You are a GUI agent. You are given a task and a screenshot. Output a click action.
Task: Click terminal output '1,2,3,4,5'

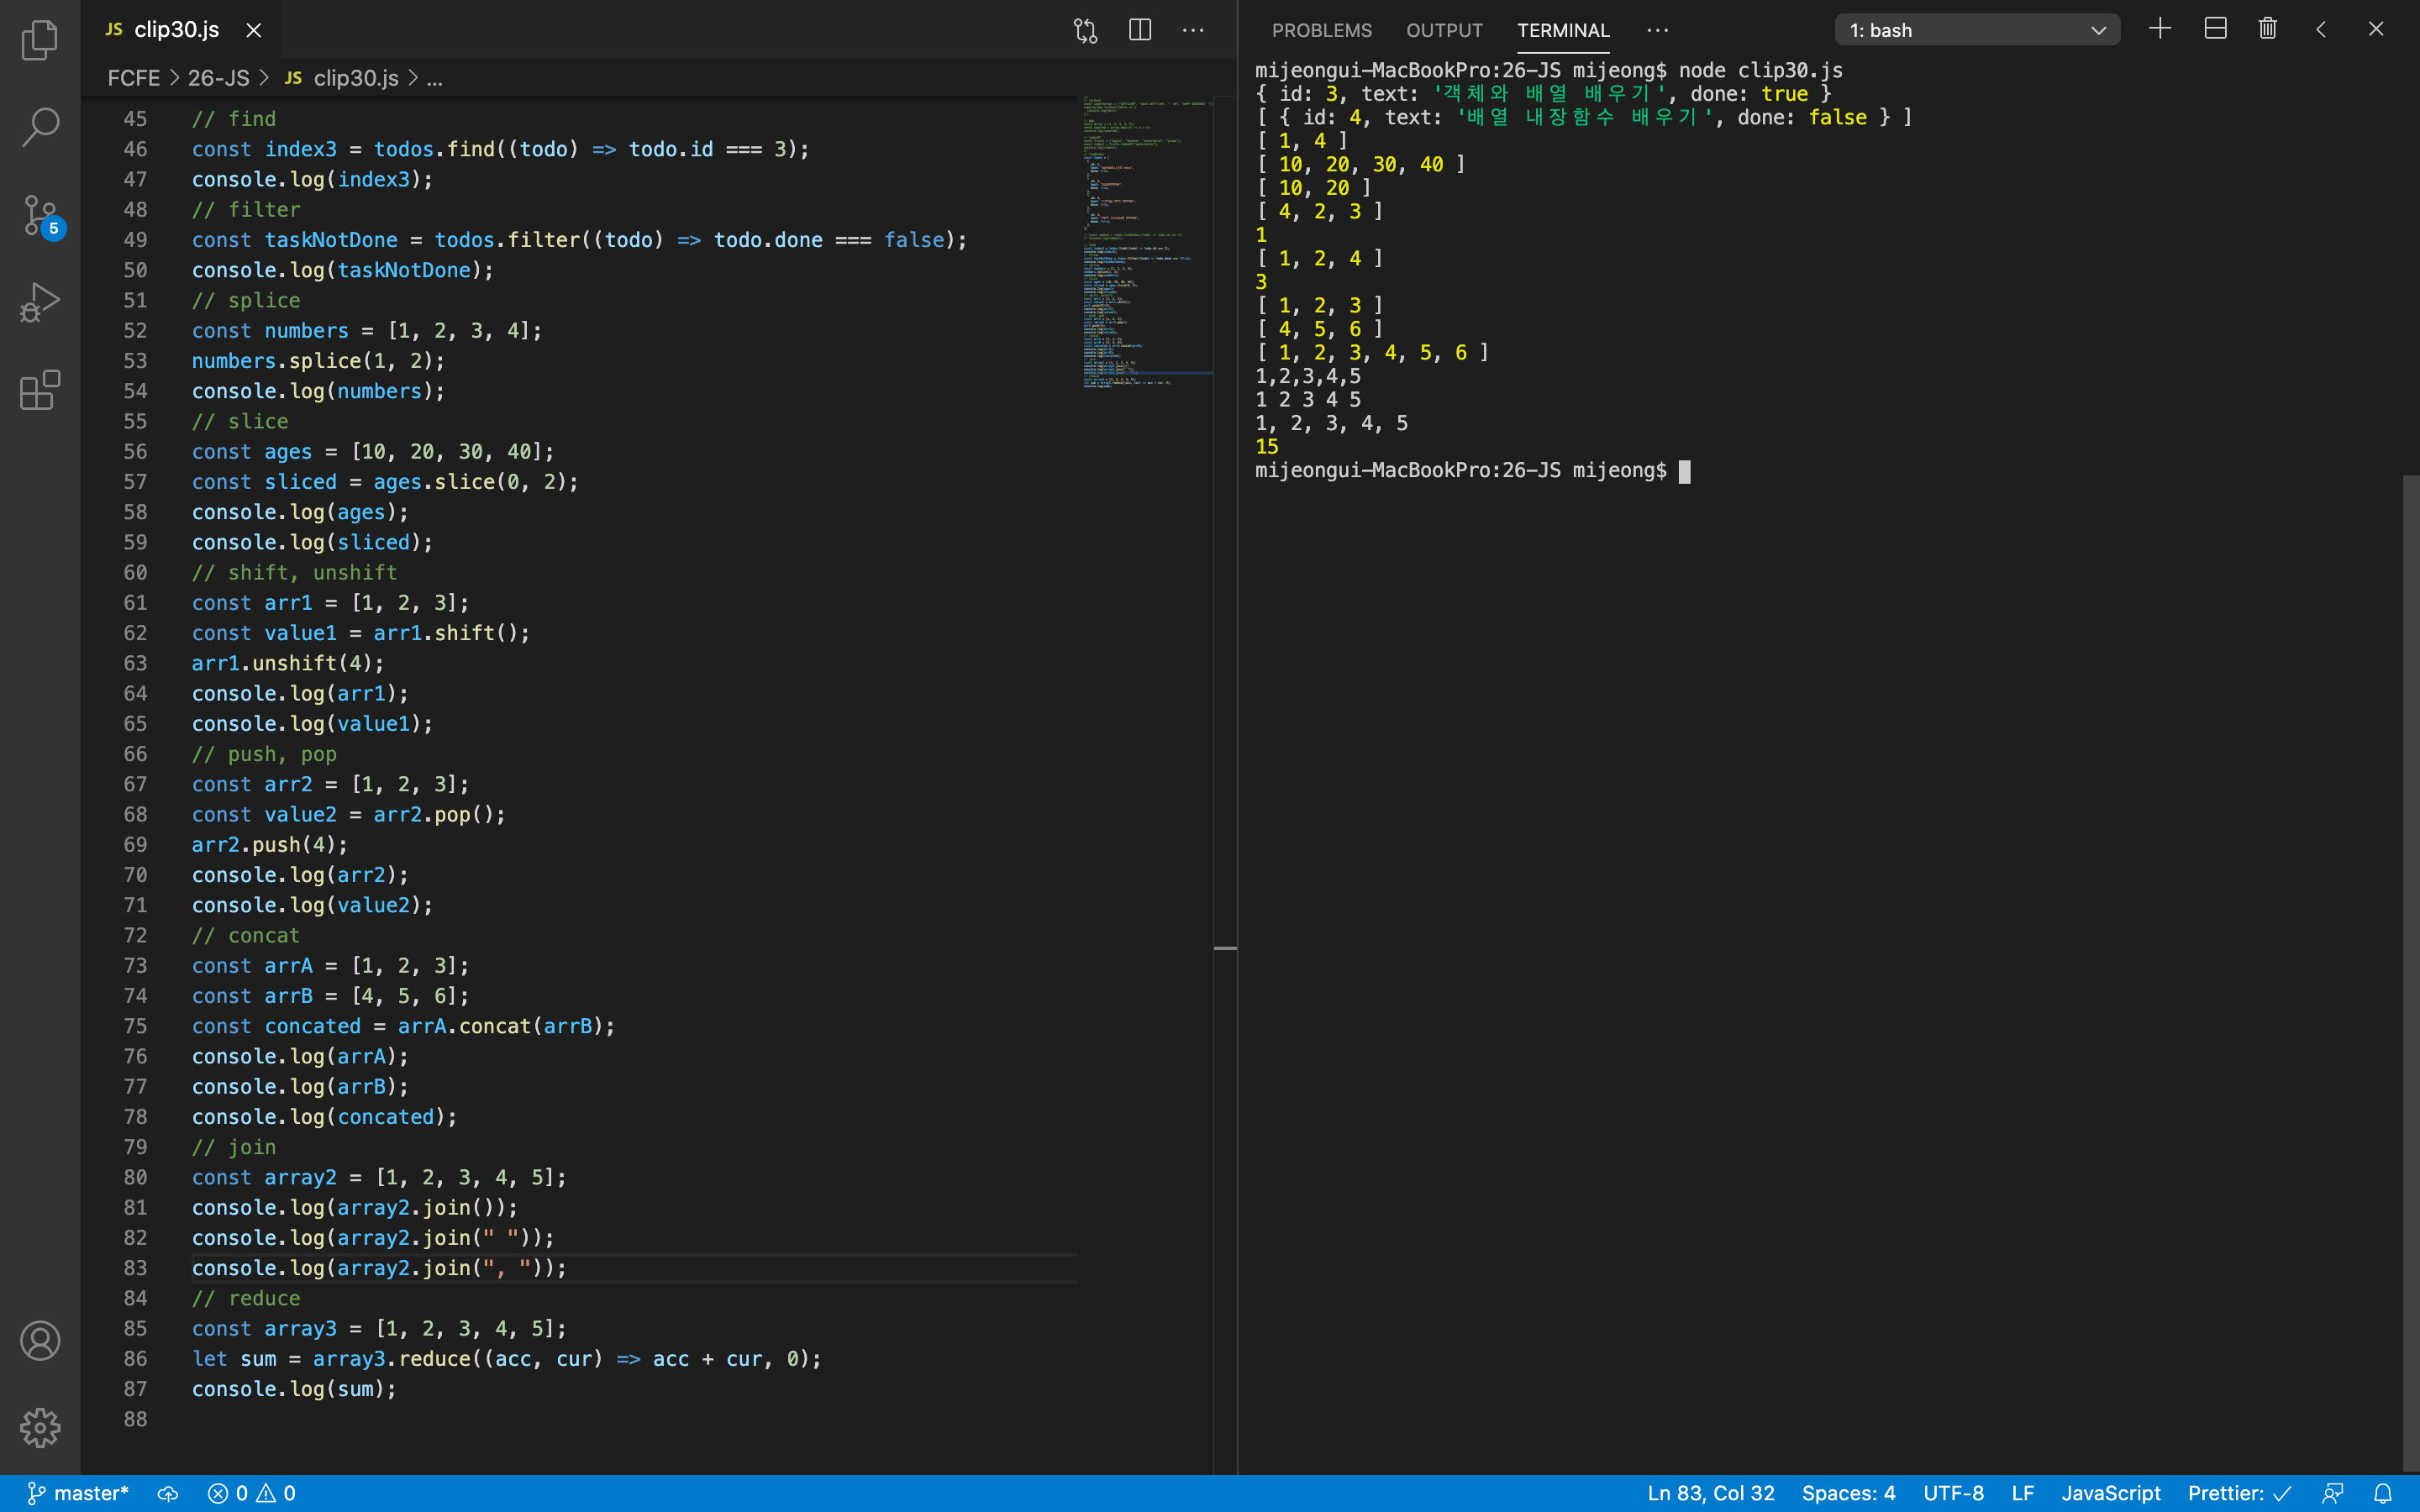pos(1308,376)
